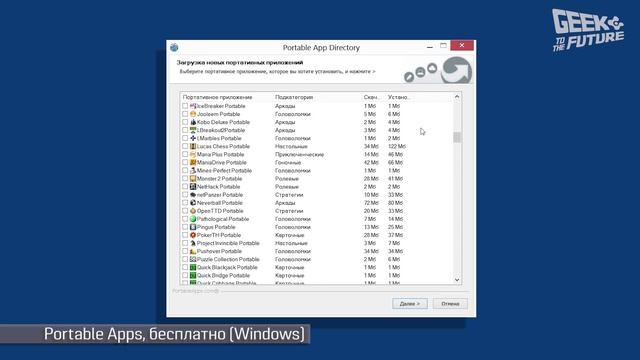Minimize the Portable App Directory window

pos(430,46)
